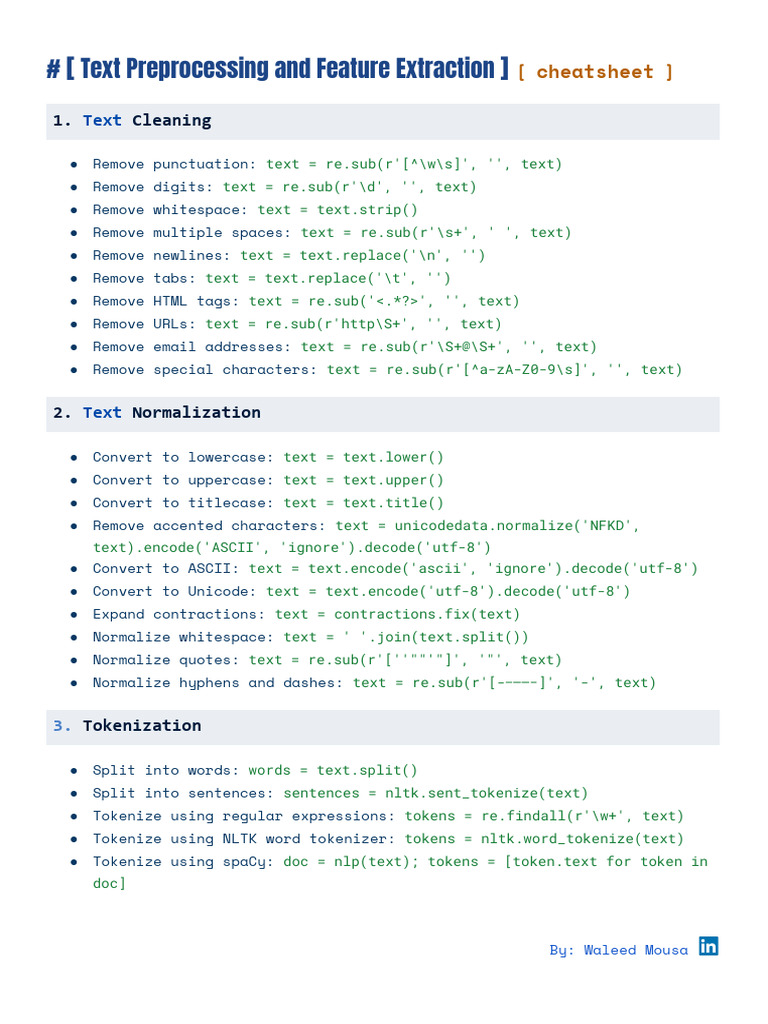Select the "3. Tokenization" section header
768x1024 pixels.
(x=127, y=726)
